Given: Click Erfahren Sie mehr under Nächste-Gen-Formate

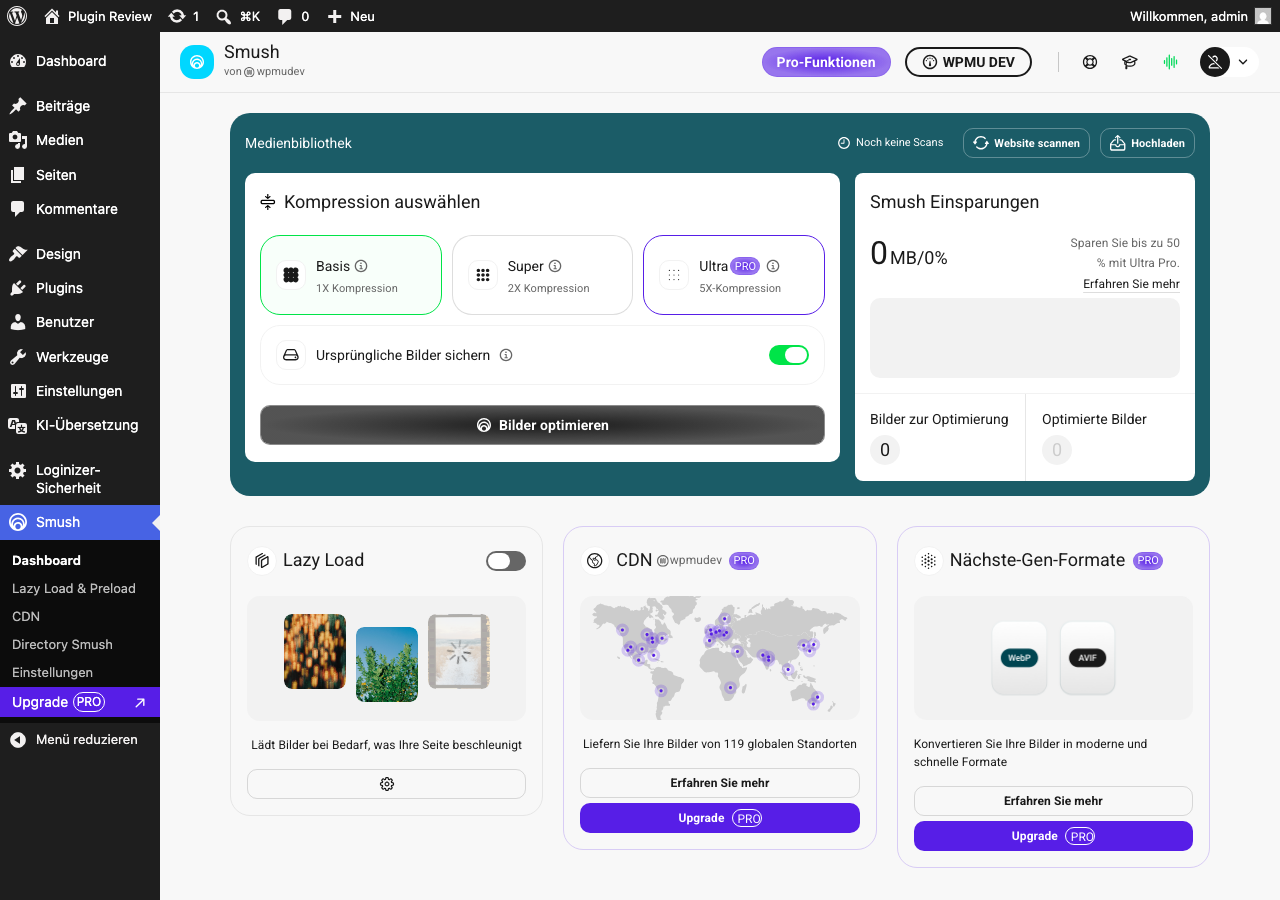Looking at the screenshot, I should [1053, 801].
